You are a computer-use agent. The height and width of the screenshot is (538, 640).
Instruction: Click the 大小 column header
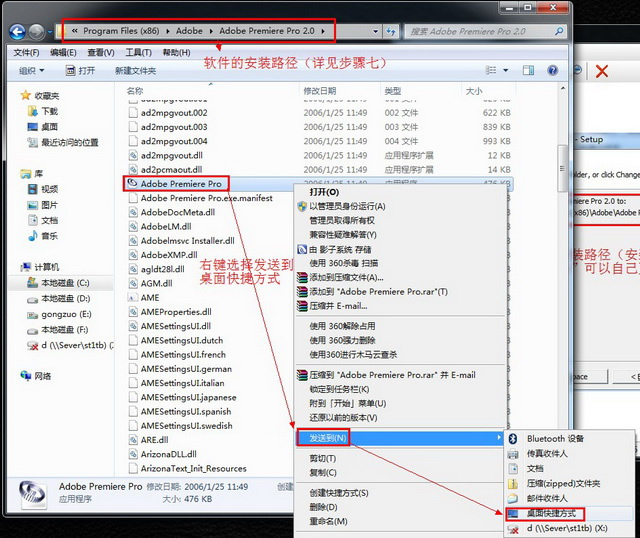[474, 91]
